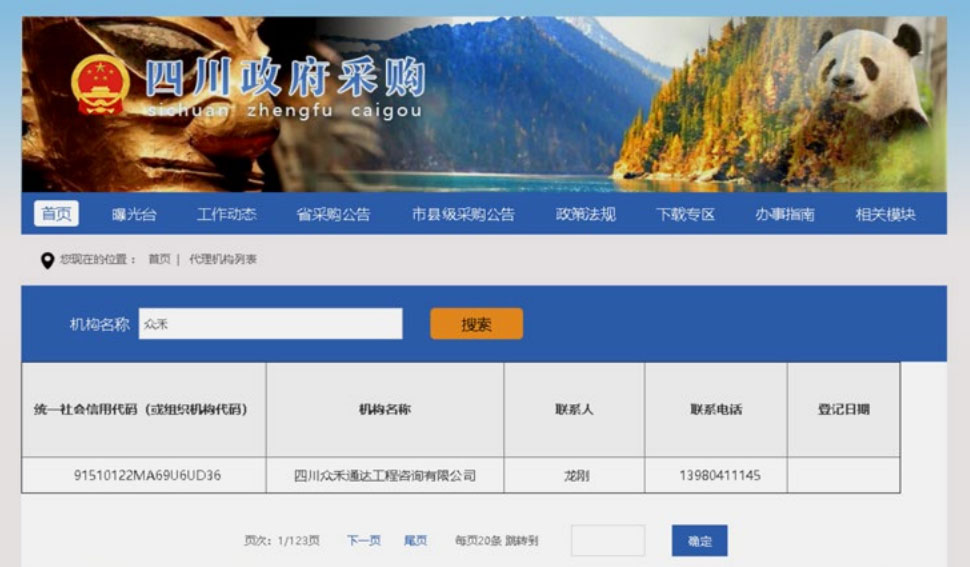970x567 pixels.
Task: Select 省采购公告 in navigation bar
Action: pyautogui.click(x=333, y=214)
